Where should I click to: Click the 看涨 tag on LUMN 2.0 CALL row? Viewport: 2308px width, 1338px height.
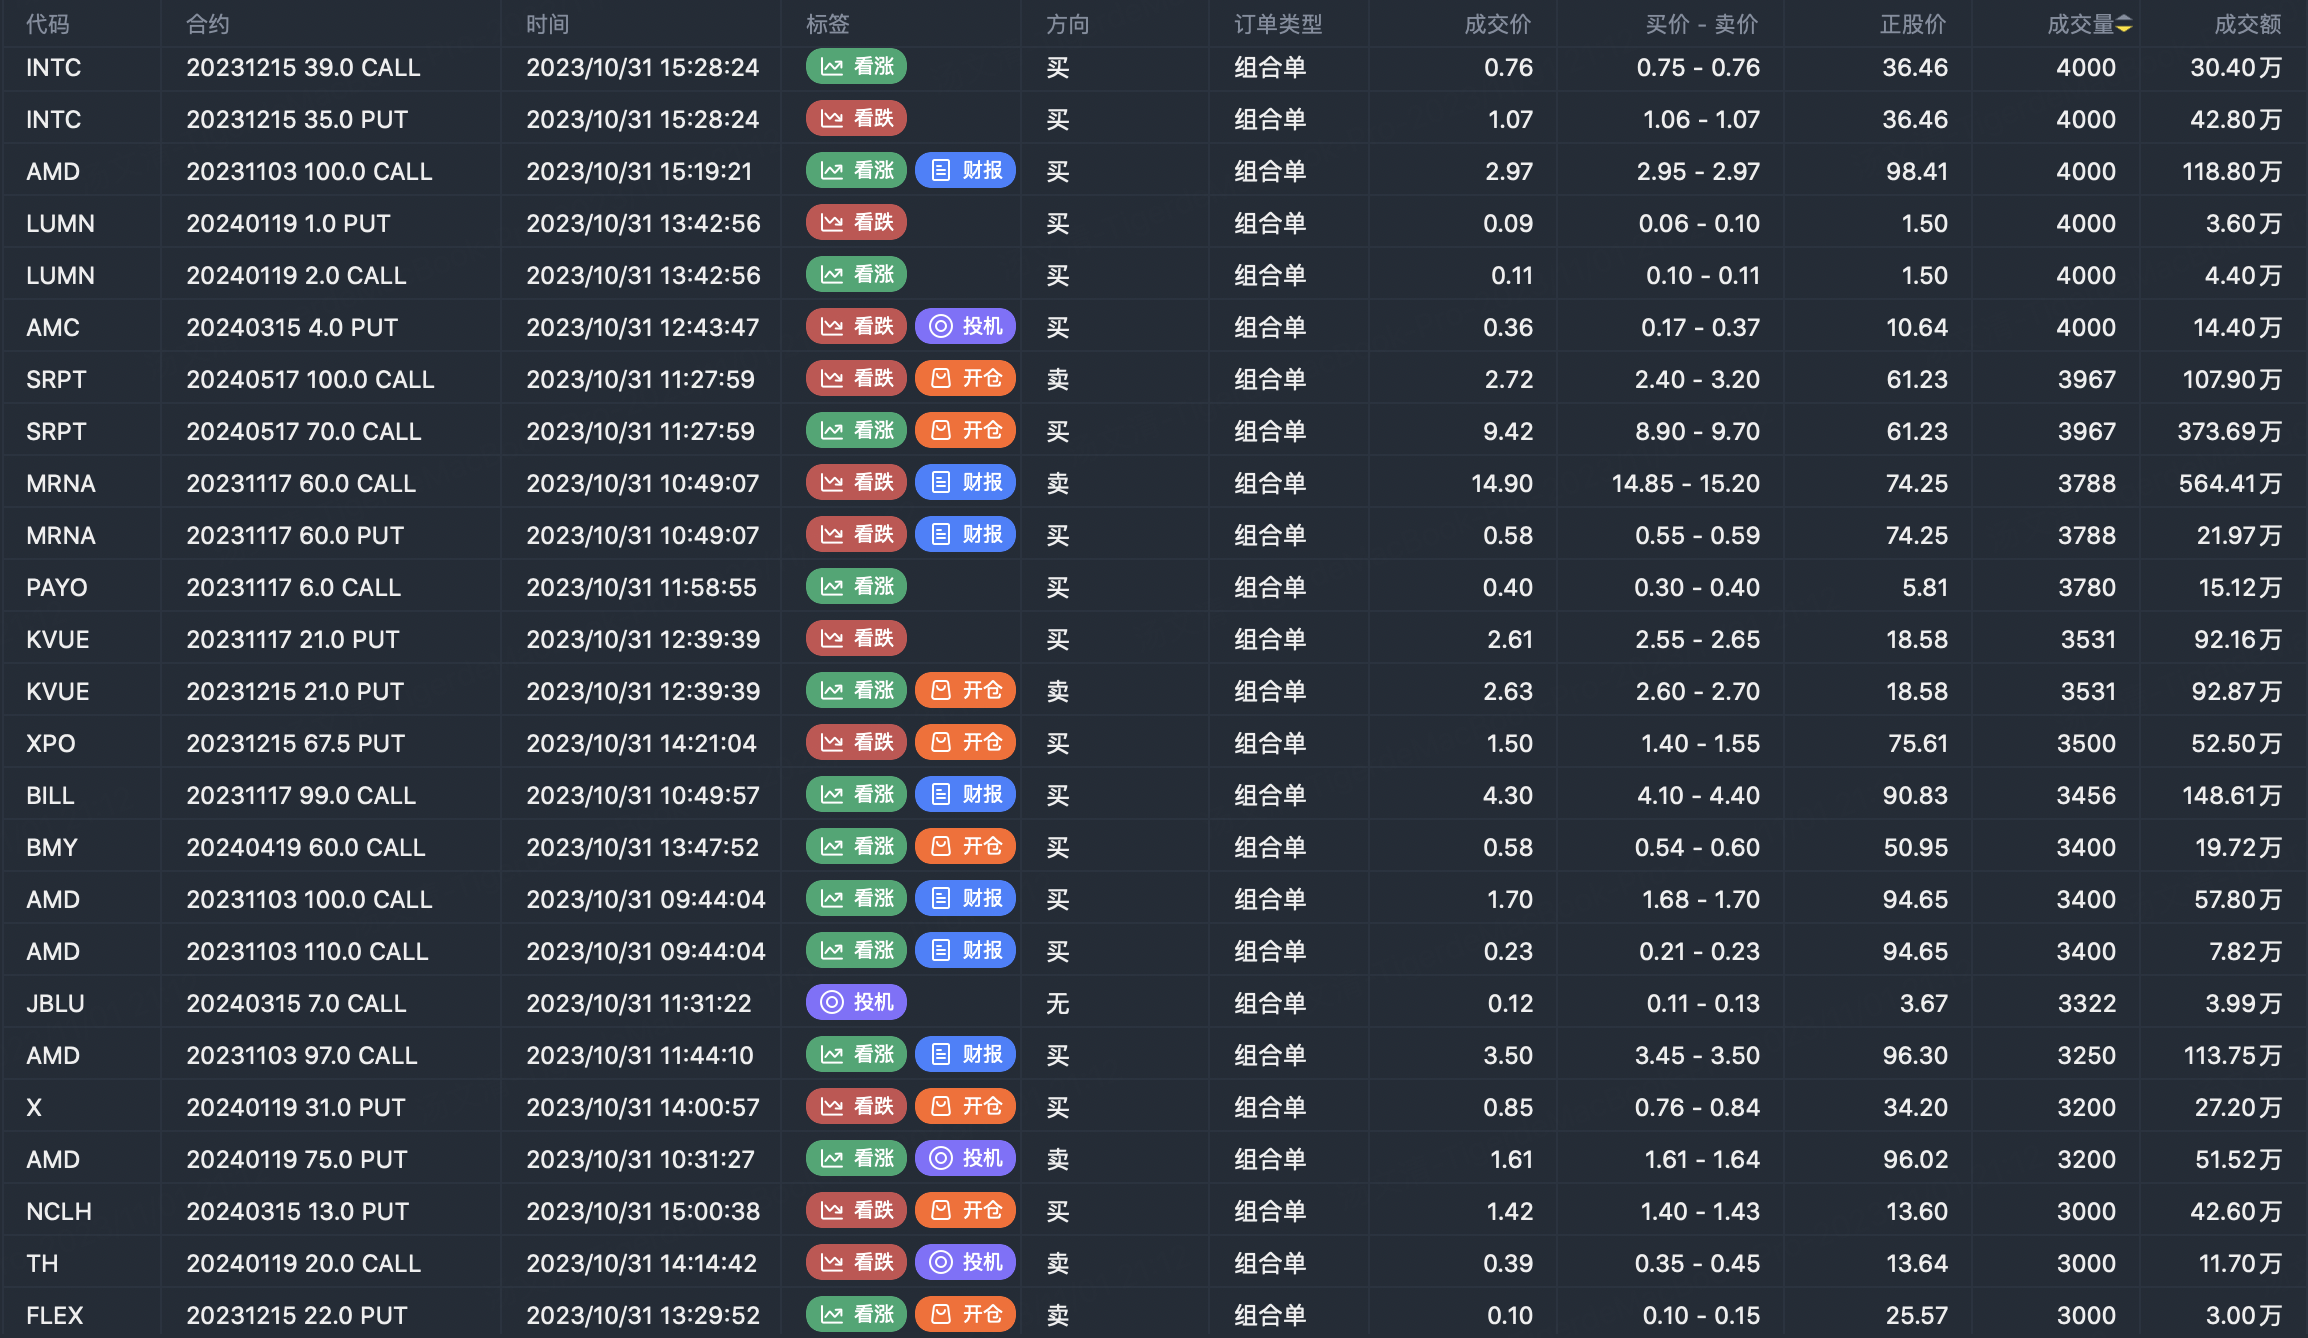(856, 275)
